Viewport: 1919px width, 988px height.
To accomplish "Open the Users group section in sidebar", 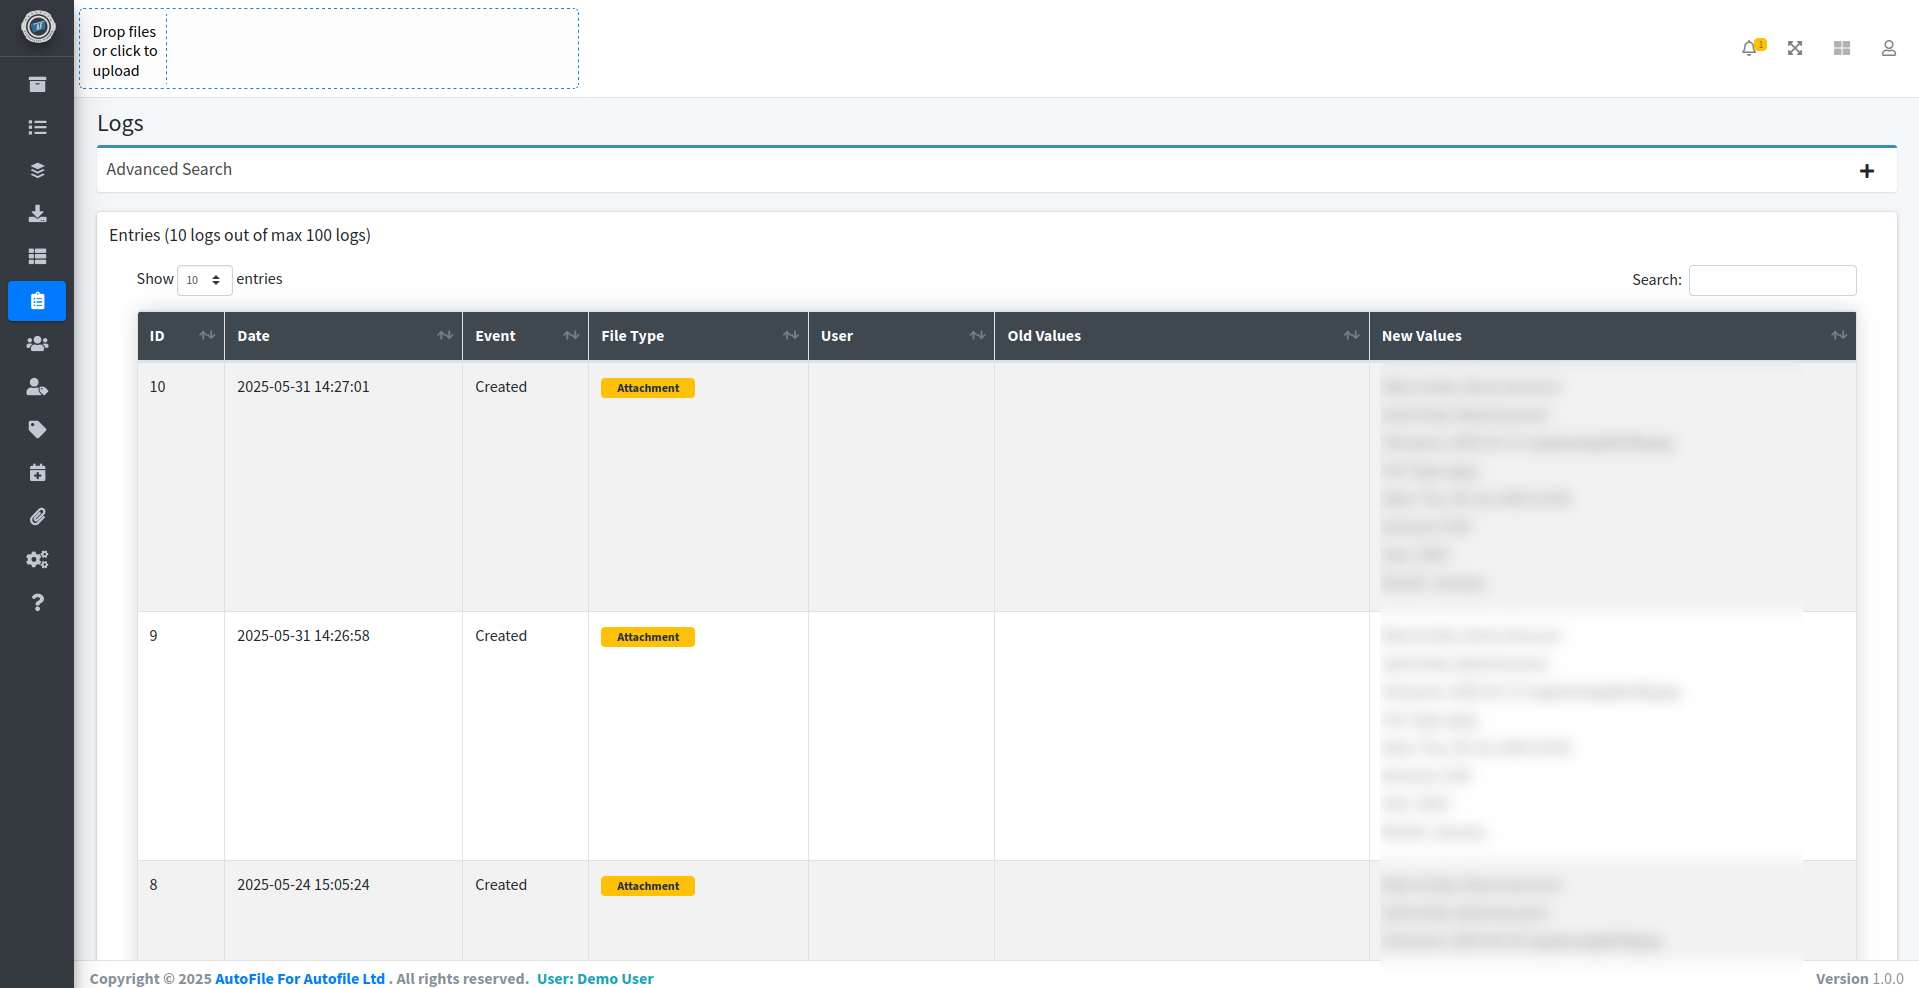I will [x=37, y=343].
